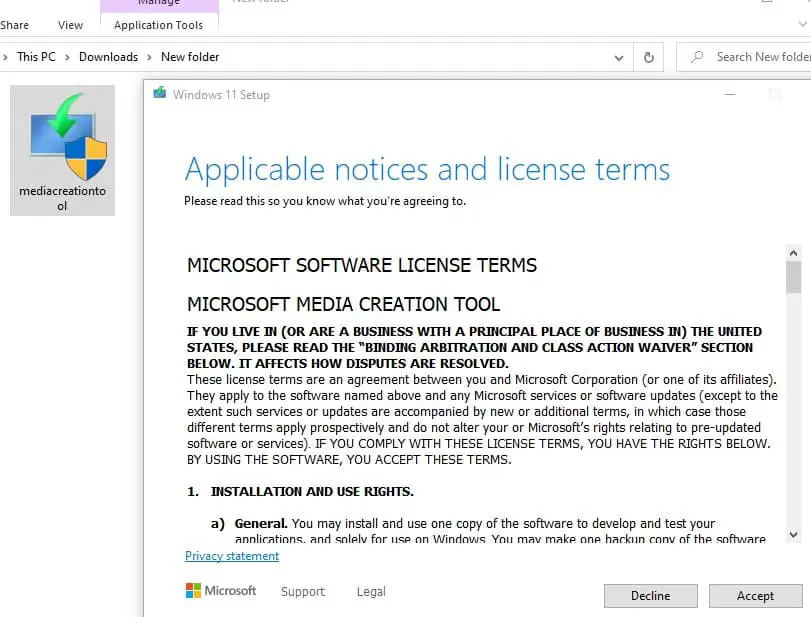Click the license scrollbar down arrow

point(793,534)
